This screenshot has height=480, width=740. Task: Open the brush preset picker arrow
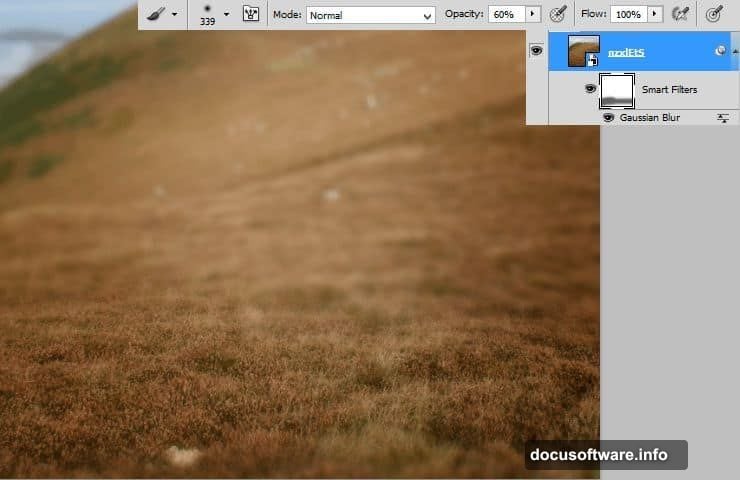tap(226, 15)
